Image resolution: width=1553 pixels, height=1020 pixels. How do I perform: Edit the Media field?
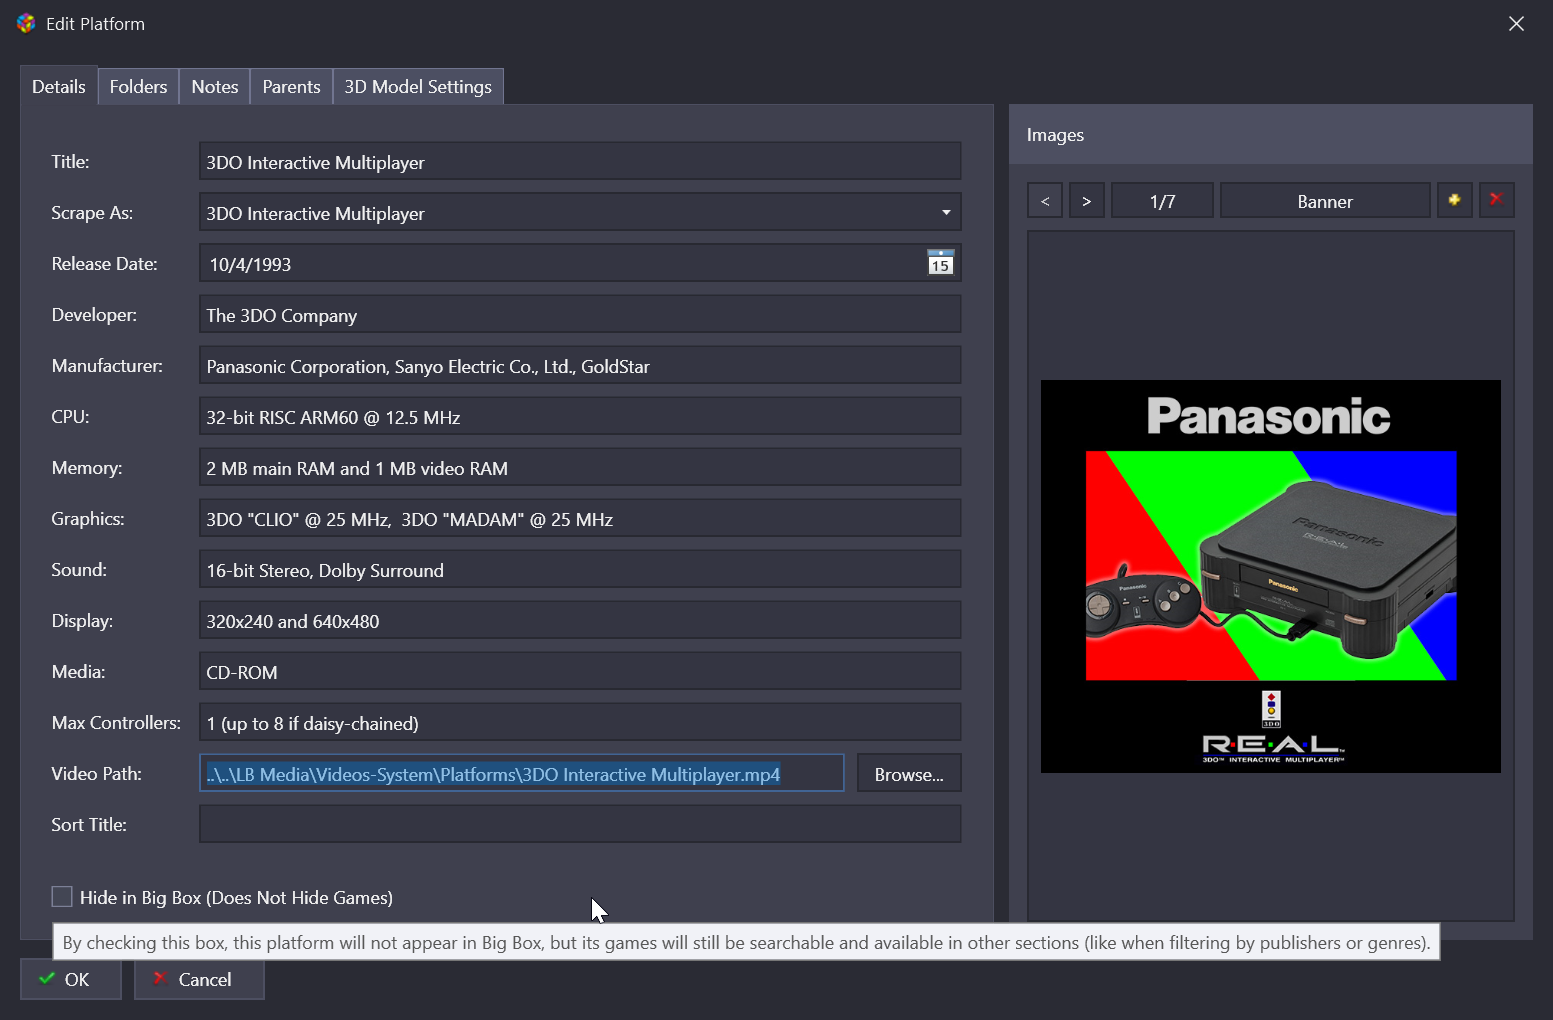pyautogui.click(x=580, y=672)
